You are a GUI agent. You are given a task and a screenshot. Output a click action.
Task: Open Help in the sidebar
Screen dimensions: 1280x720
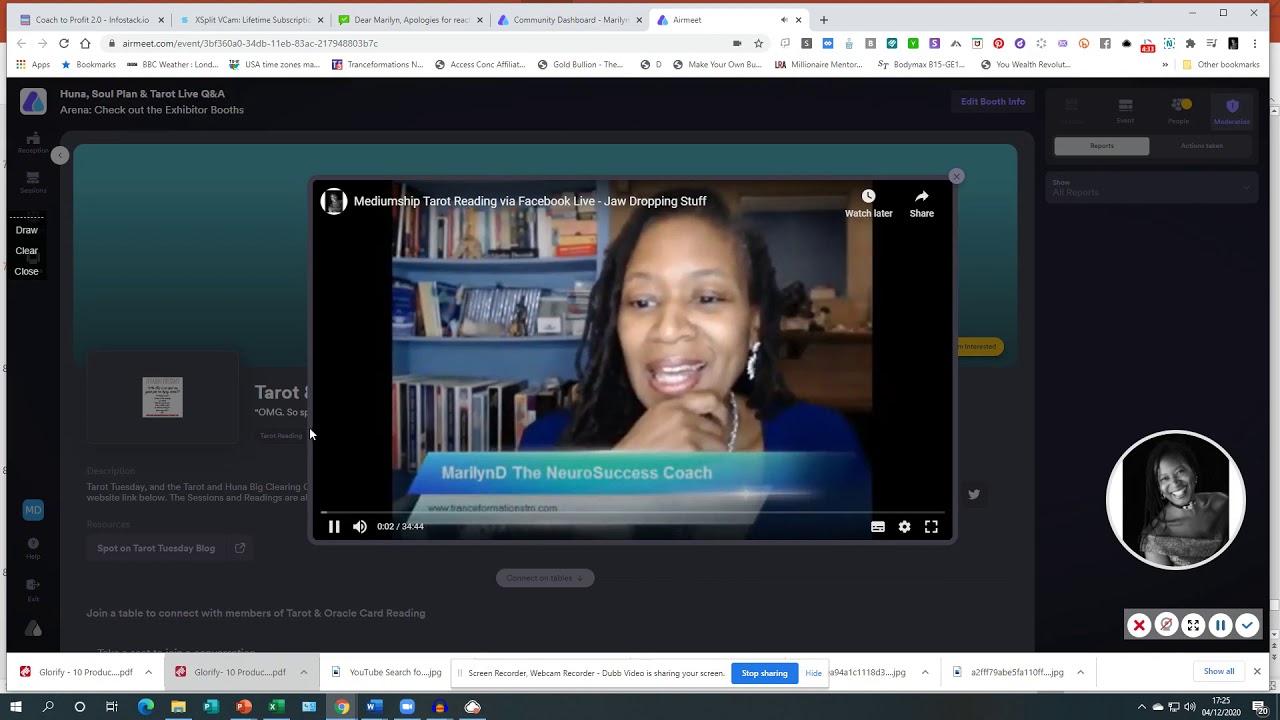click(33, 549)
